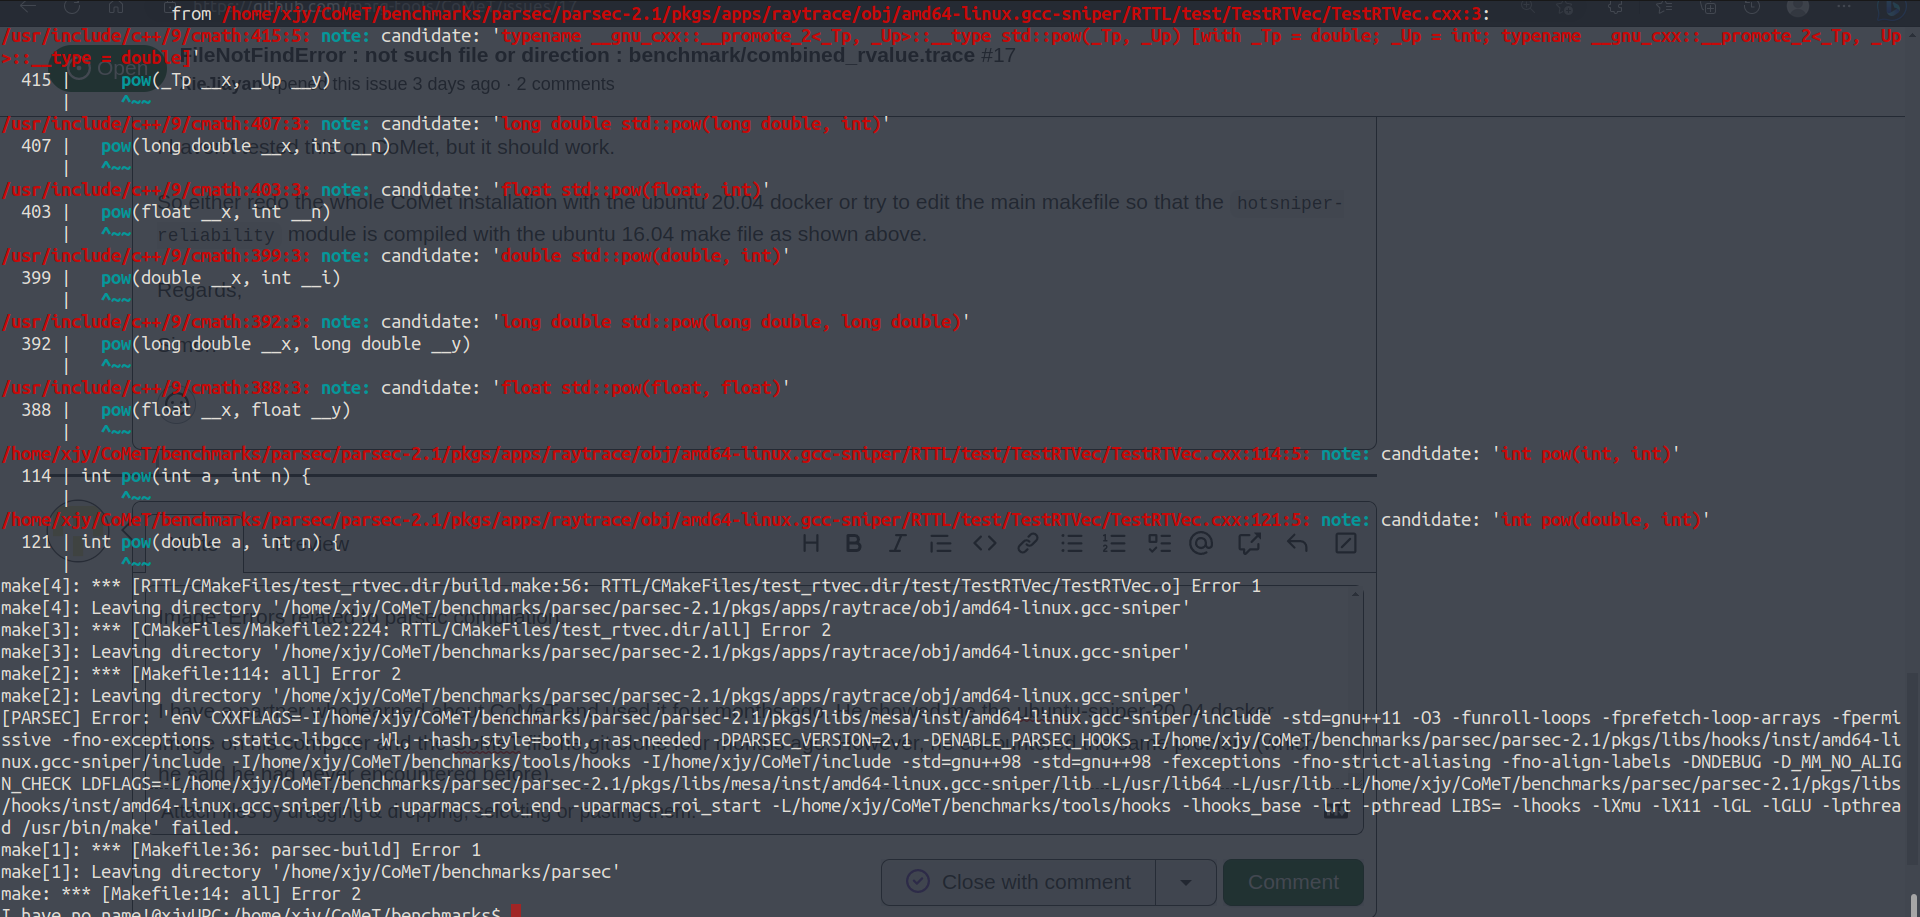Insert a blockquote in the comment box
Viewport: 1920px width, 917px height.
(x=941, y=543)
